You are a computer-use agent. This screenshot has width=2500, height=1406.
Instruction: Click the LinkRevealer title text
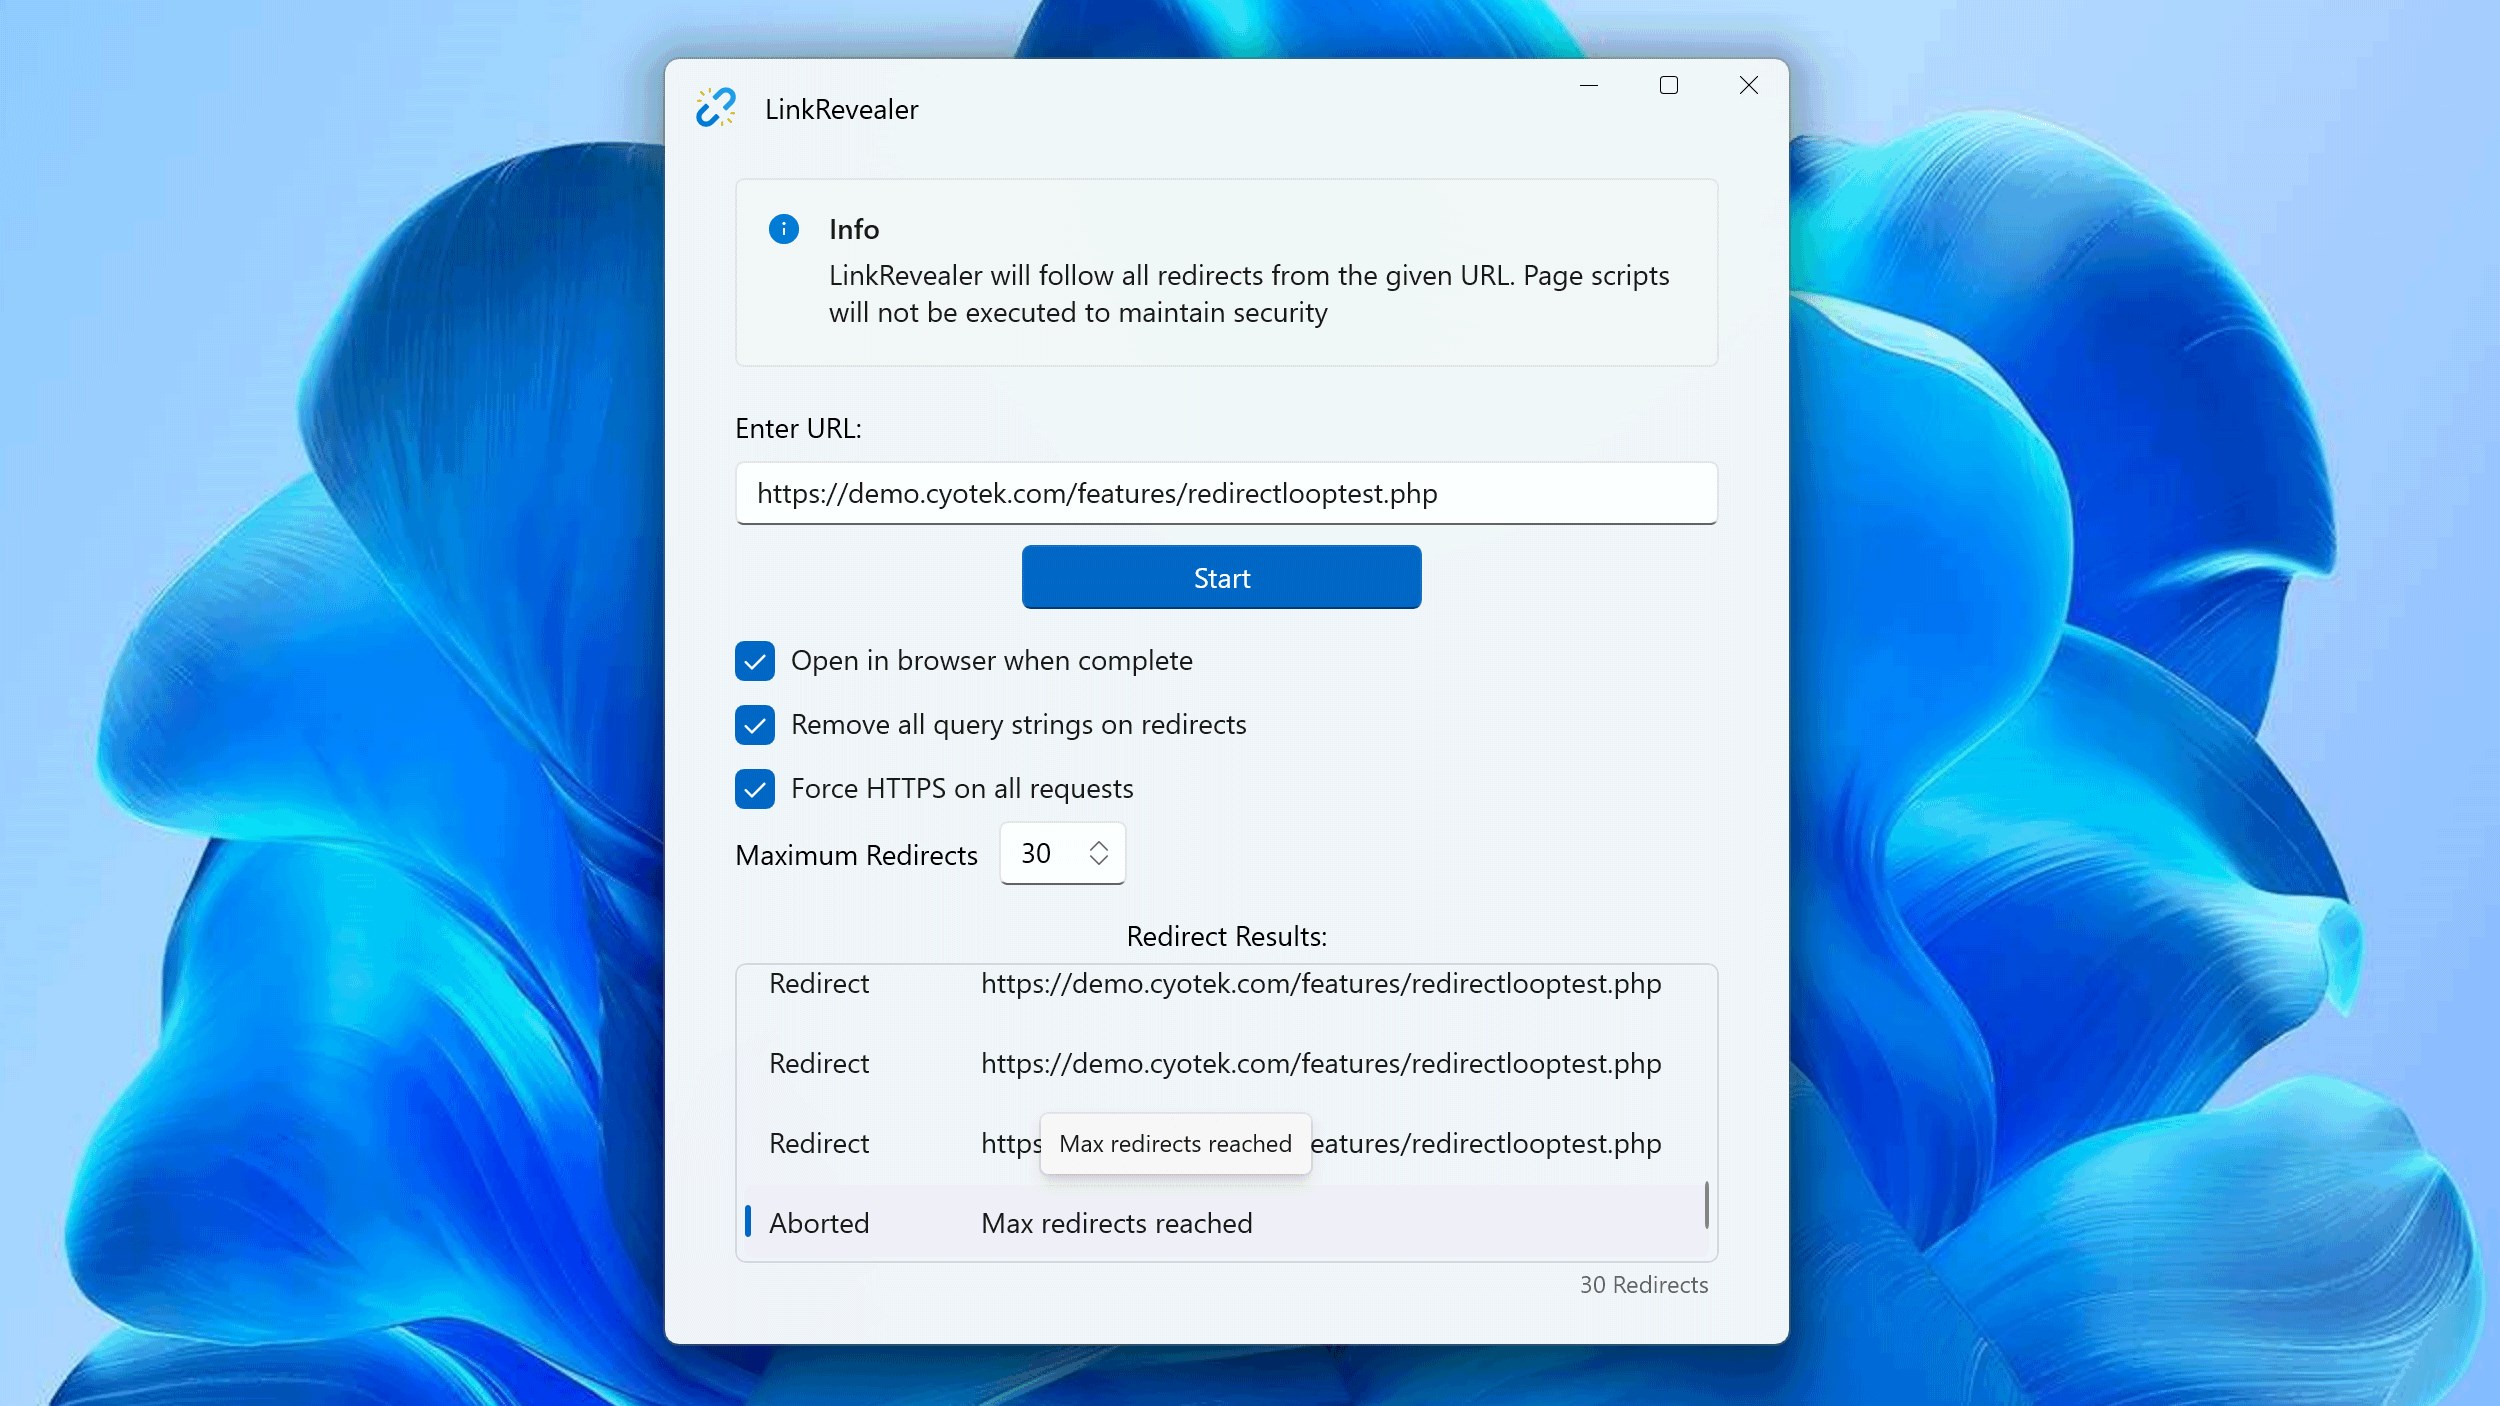841,109
